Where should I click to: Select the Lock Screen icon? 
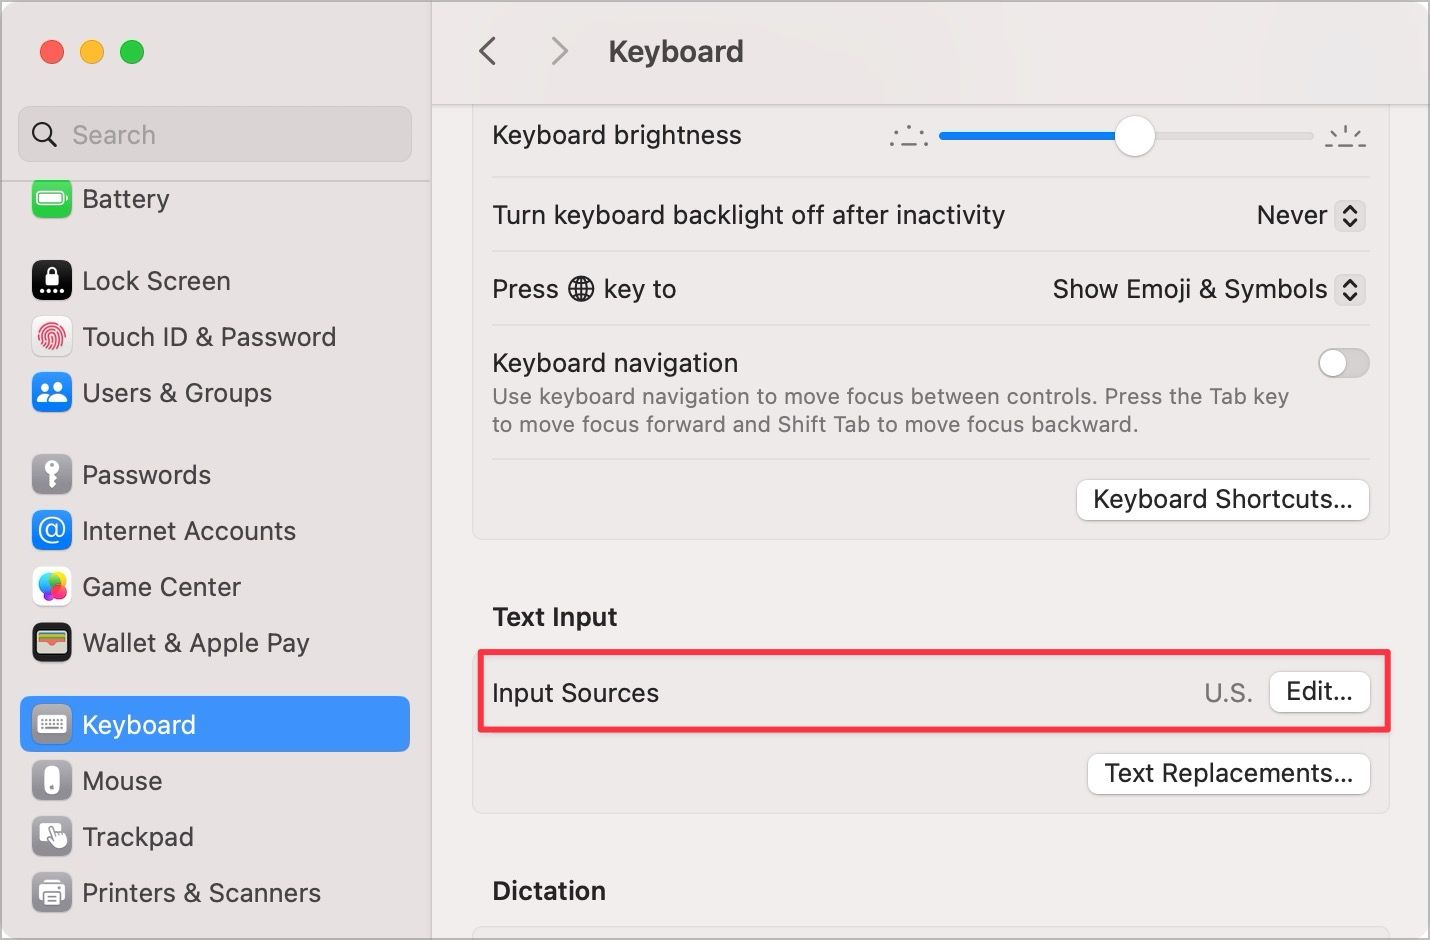[51, 280]
